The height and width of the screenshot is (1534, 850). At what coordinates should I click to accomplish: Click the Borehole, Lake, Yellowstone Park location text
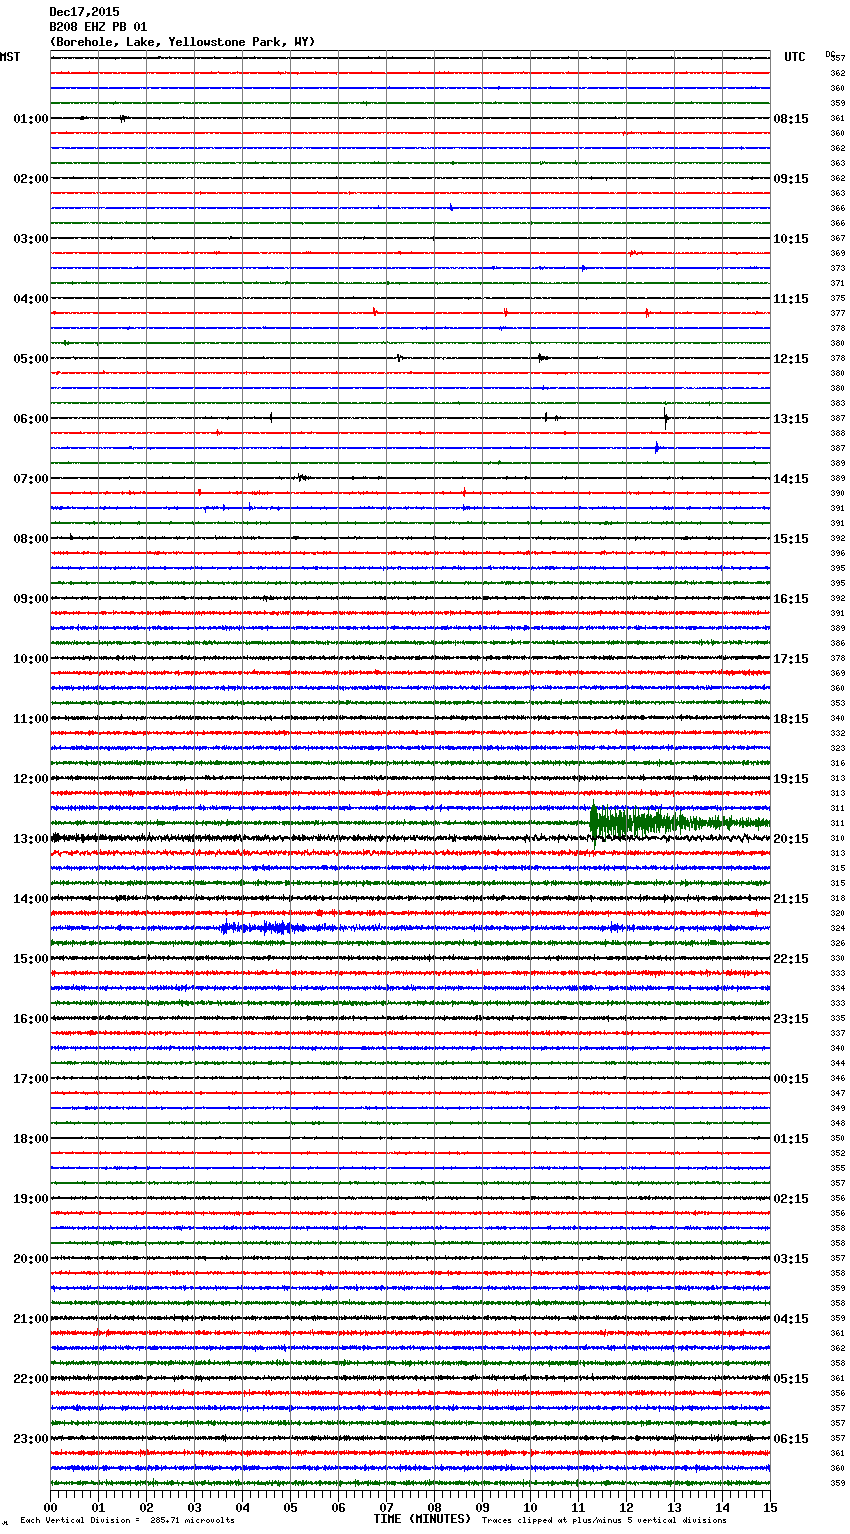182,42
